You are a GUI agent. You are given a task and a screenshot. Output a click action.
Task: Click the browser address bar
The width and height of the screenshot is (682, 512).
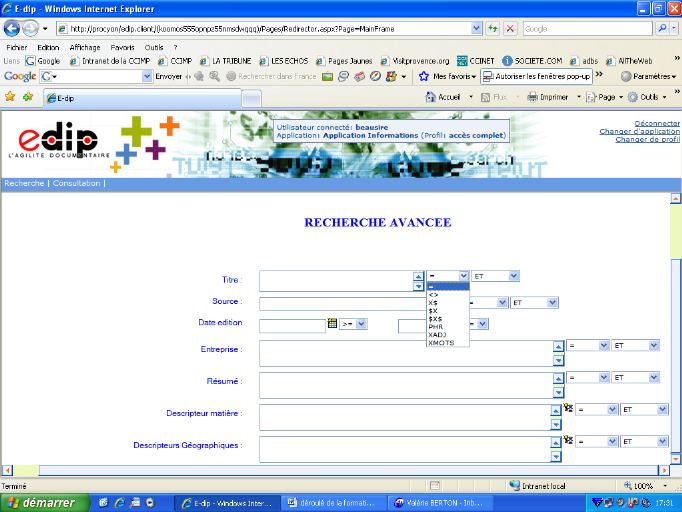pos(270,29)
